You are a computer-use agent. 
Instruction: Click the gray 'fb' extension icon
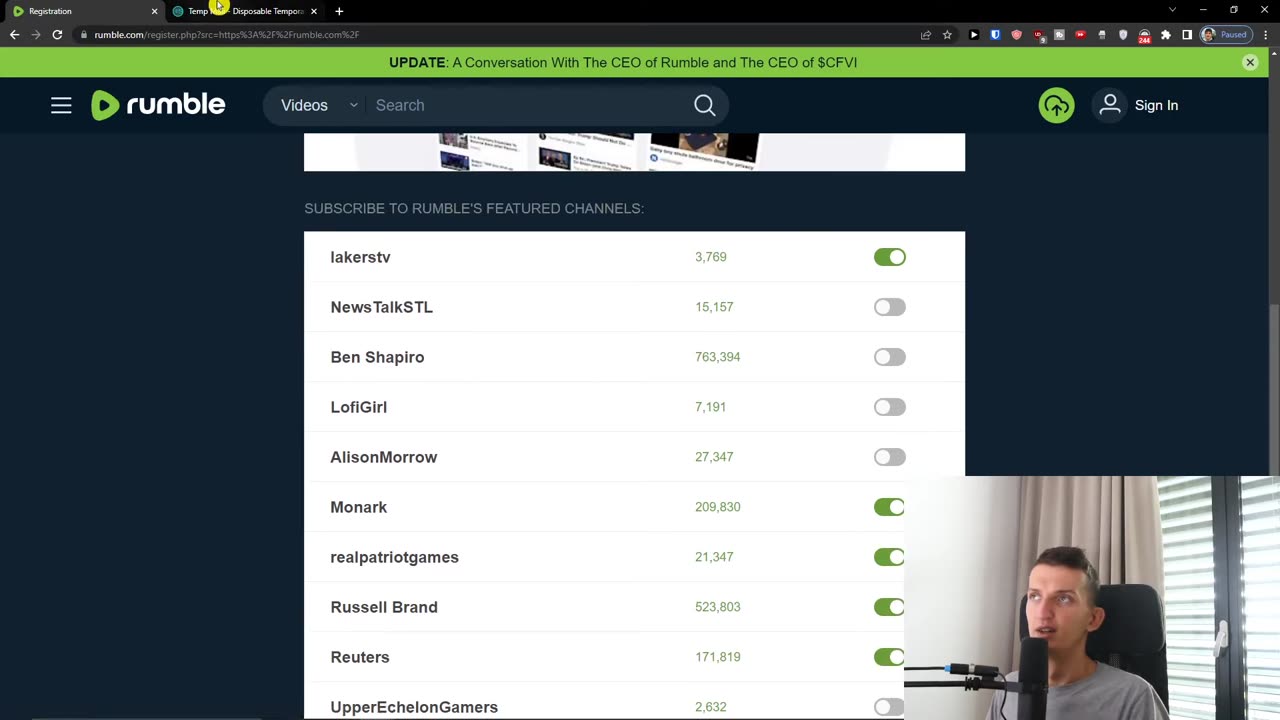pos(1059,35)
